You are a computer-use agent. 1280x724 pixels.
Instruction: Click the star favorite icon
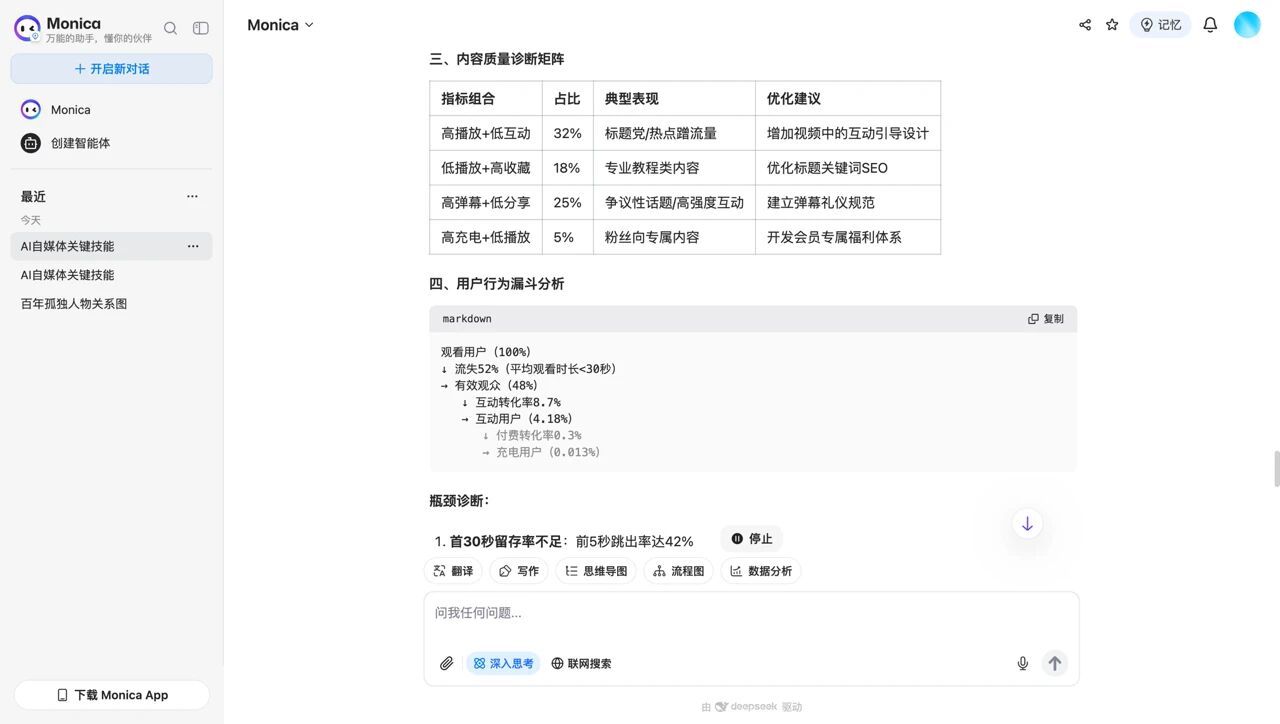click(x=1112, y=25)
